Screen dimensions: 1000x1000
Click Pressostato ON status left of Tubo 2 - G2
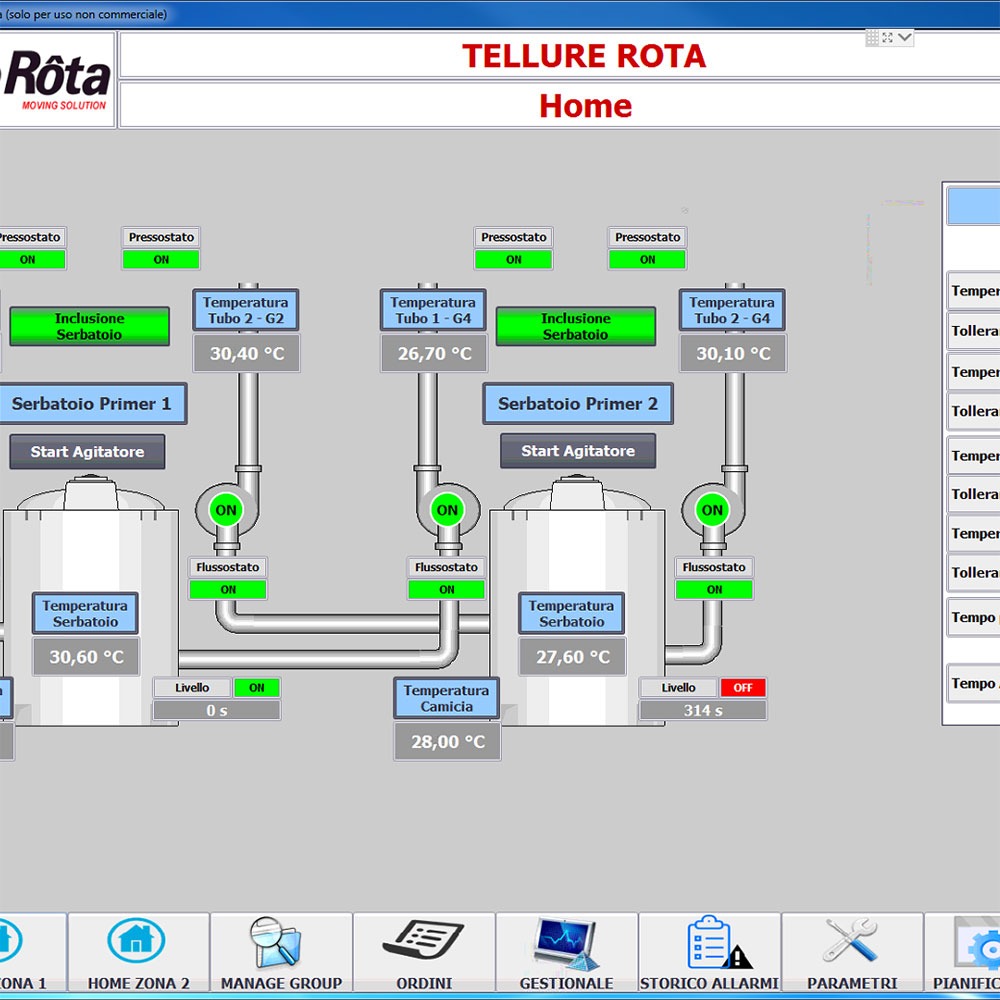(x=161, y=260)
